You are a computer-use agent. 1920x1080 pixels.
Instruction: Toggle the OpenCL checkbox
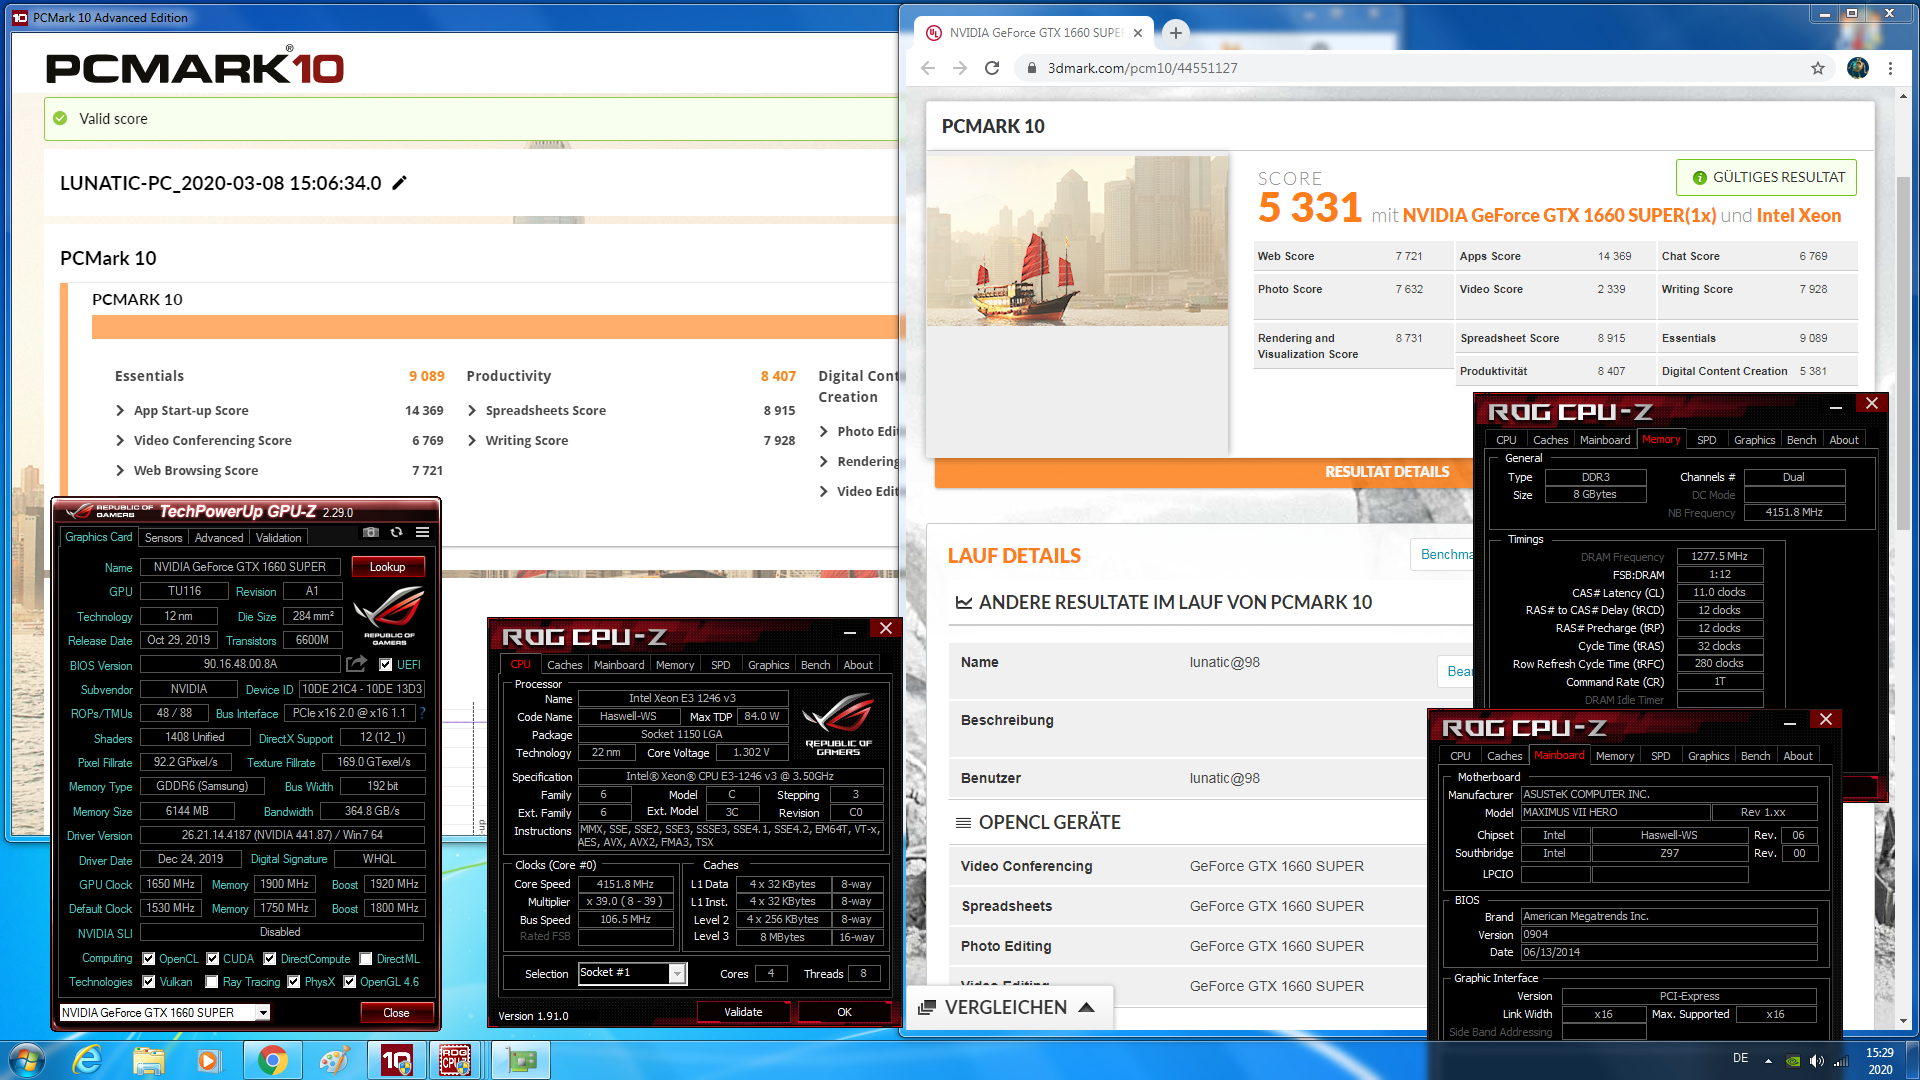coord(148,959)
